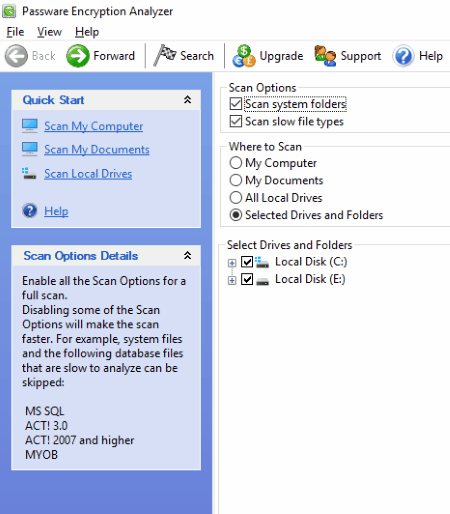Click the Search toolbar label
This screenshot has width=450, height=514.
pos(197,56)
